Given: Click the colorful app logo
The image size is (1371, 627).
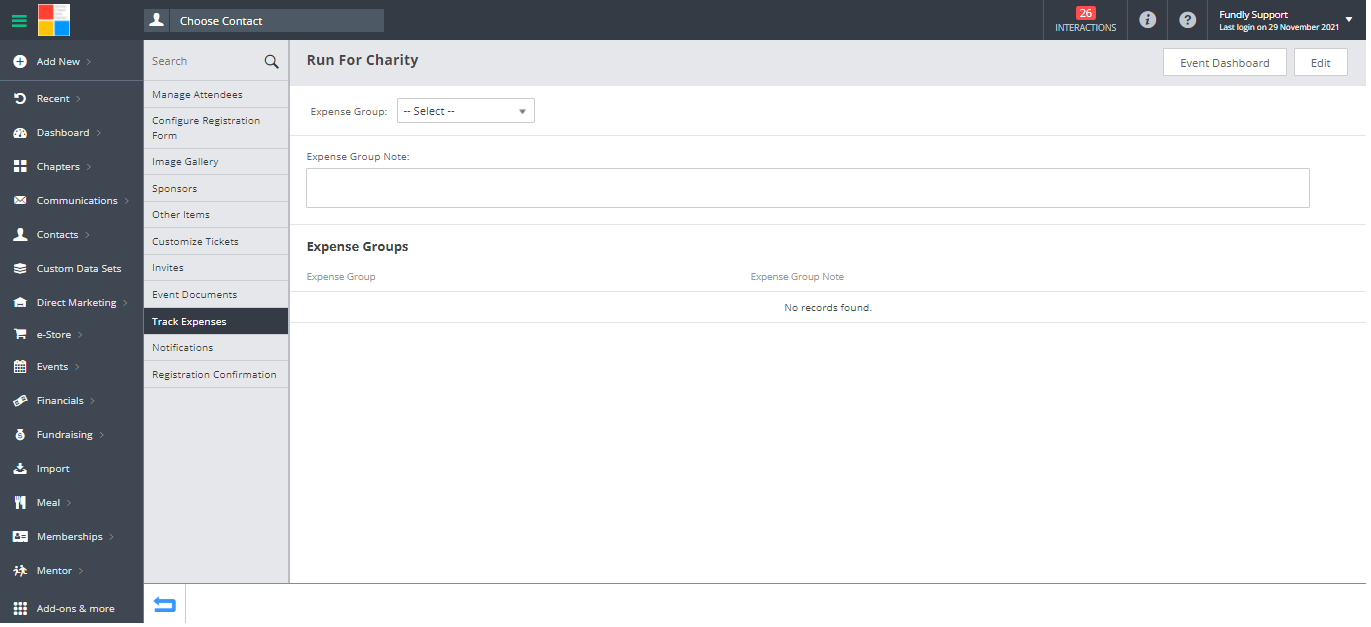Looking at the screenshot, I should pyautogui.click(x=54, y=20).
